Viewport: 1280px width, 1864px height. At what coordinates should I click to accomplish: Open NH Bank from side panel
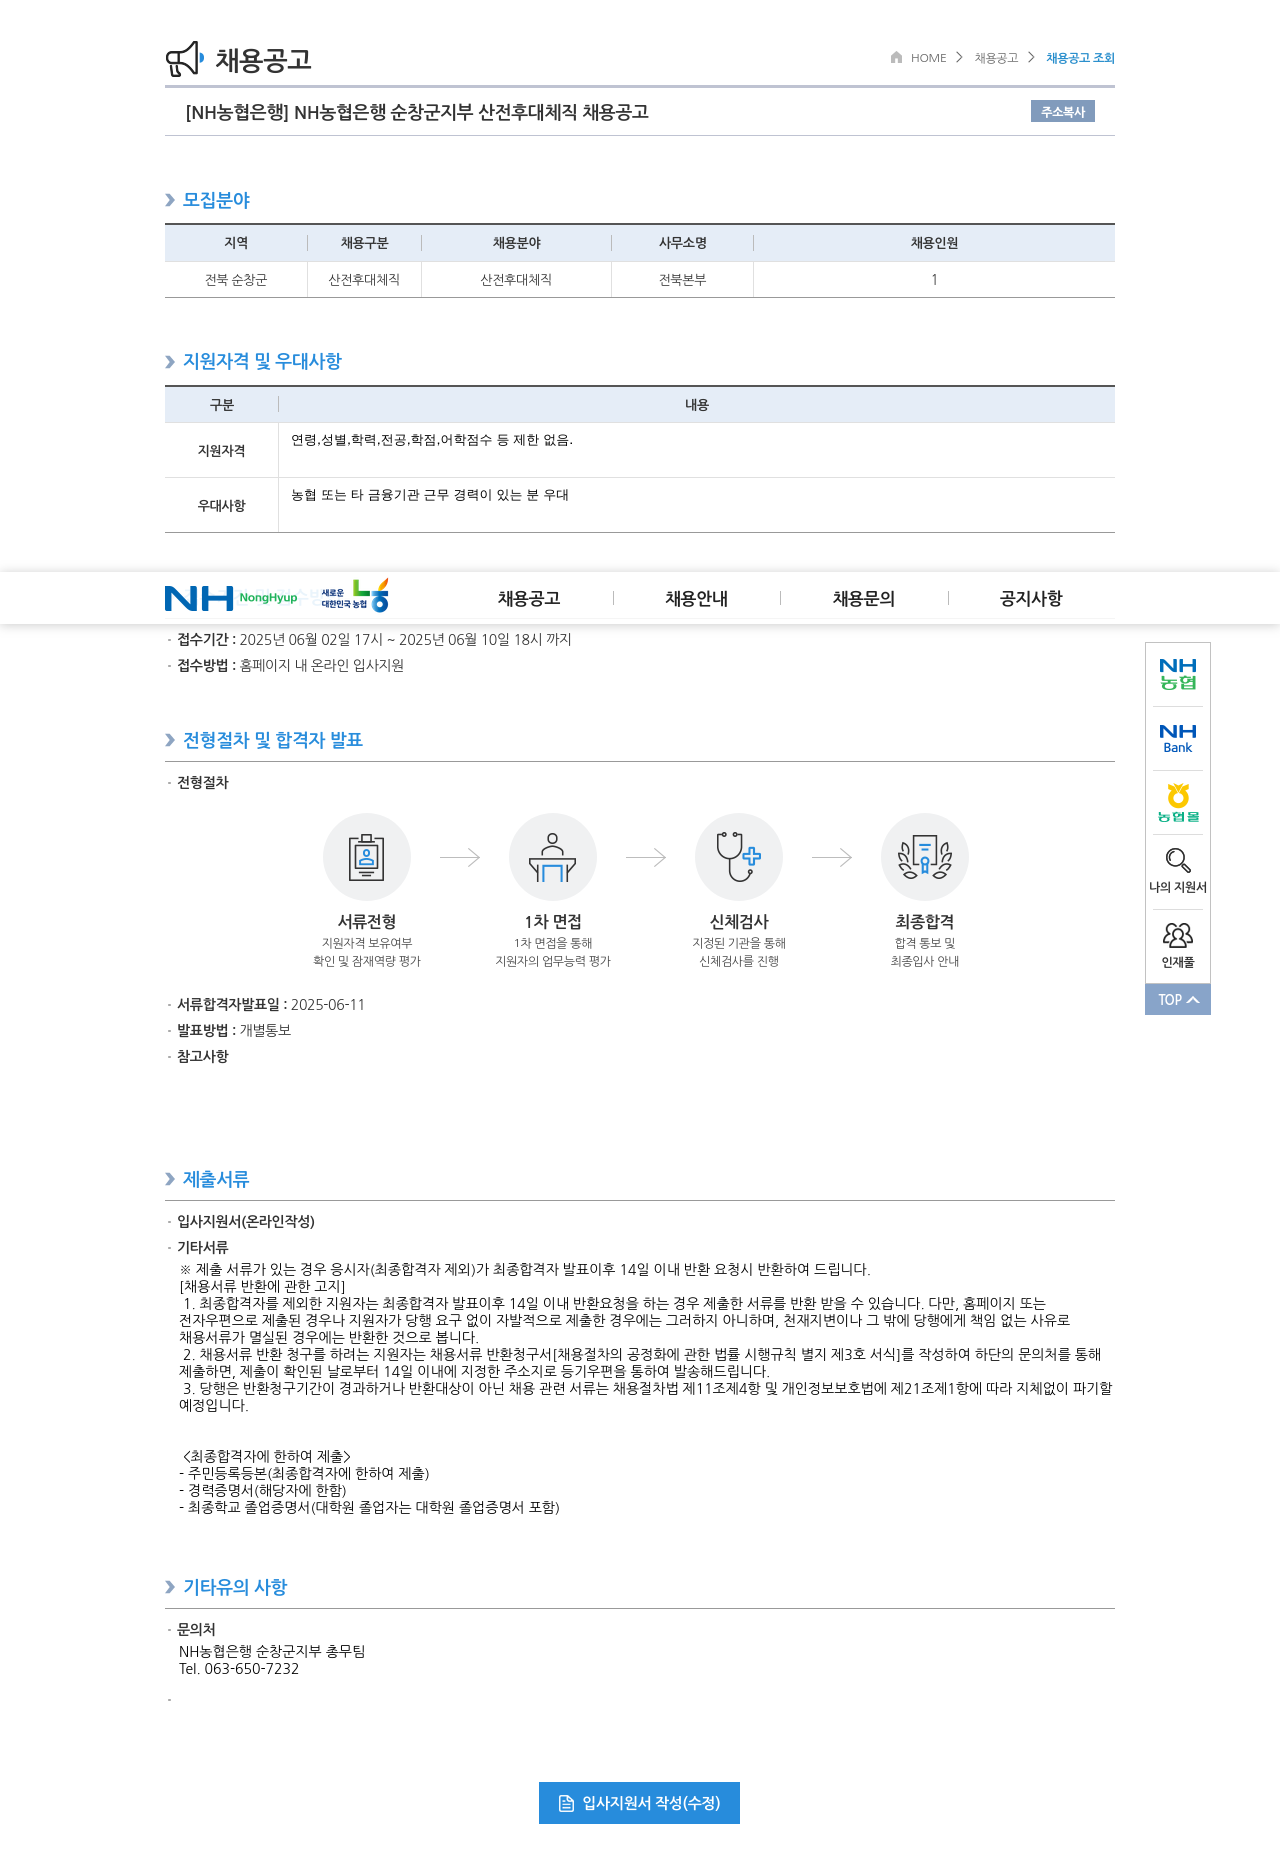[1178, 739]
